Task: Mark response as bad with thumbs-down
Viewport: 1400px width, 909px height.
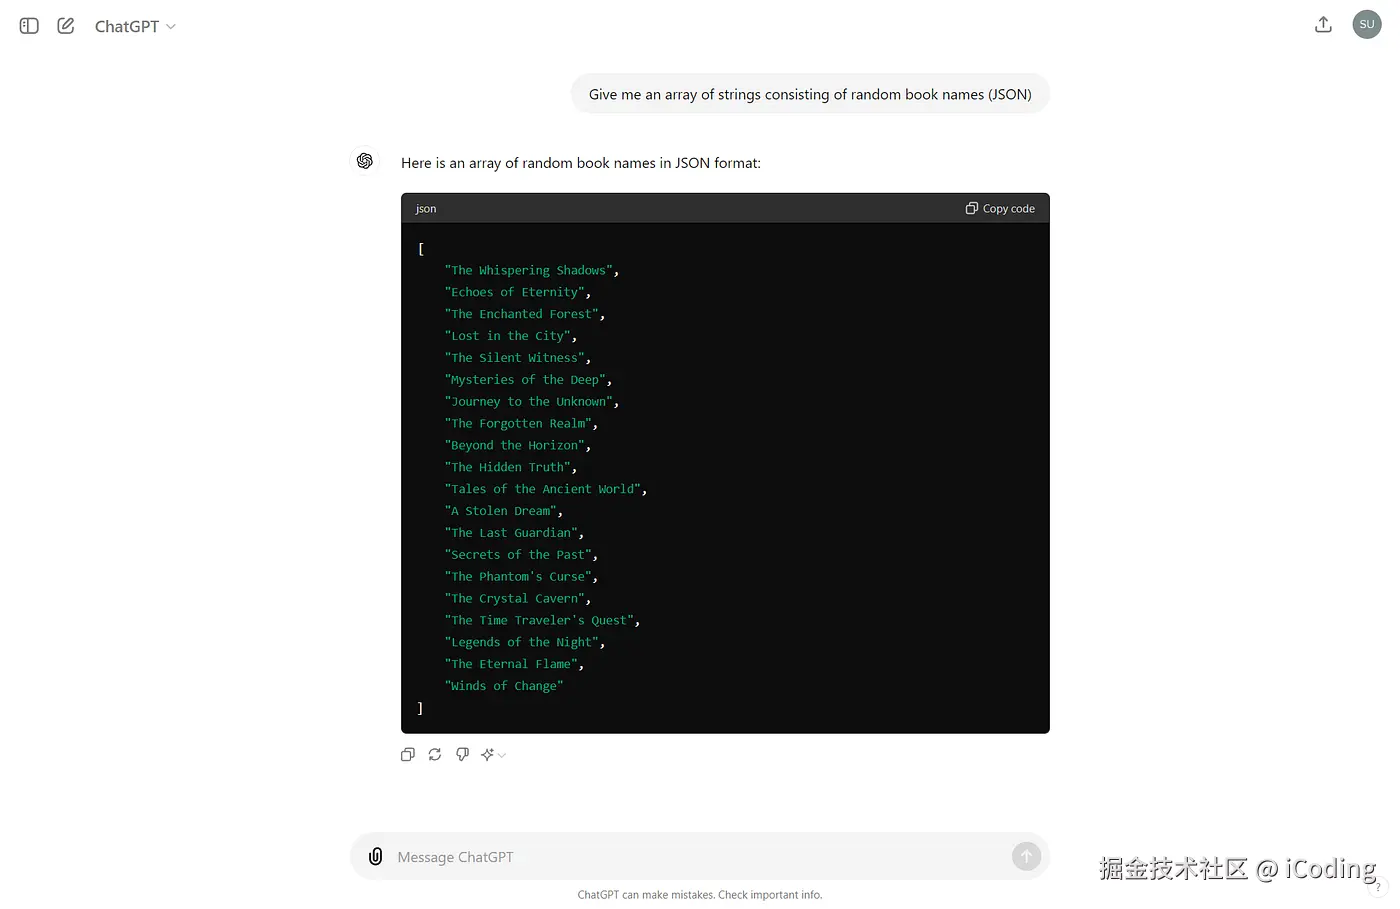Action: coord(462,755)
